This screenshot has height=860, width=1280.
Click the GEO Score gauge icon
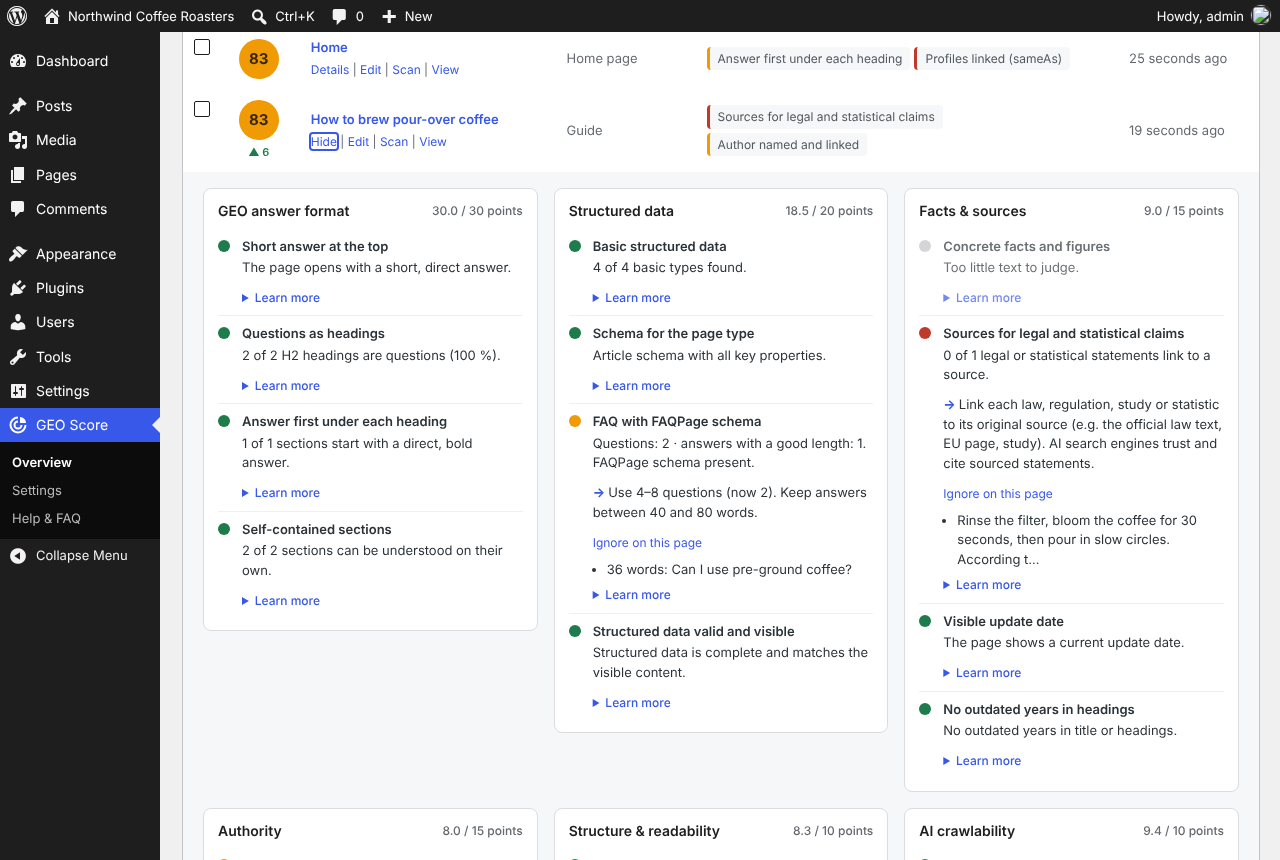tap(18, 425)
